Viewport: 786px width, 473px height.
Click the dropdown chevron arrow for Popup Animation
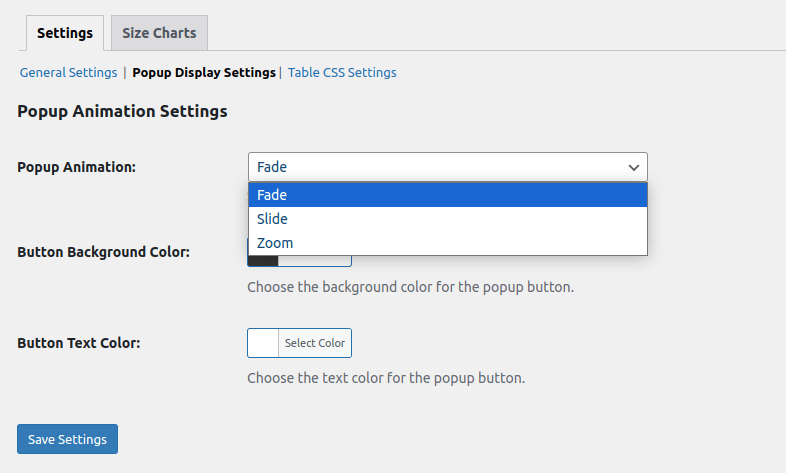(x=633, y=167)
